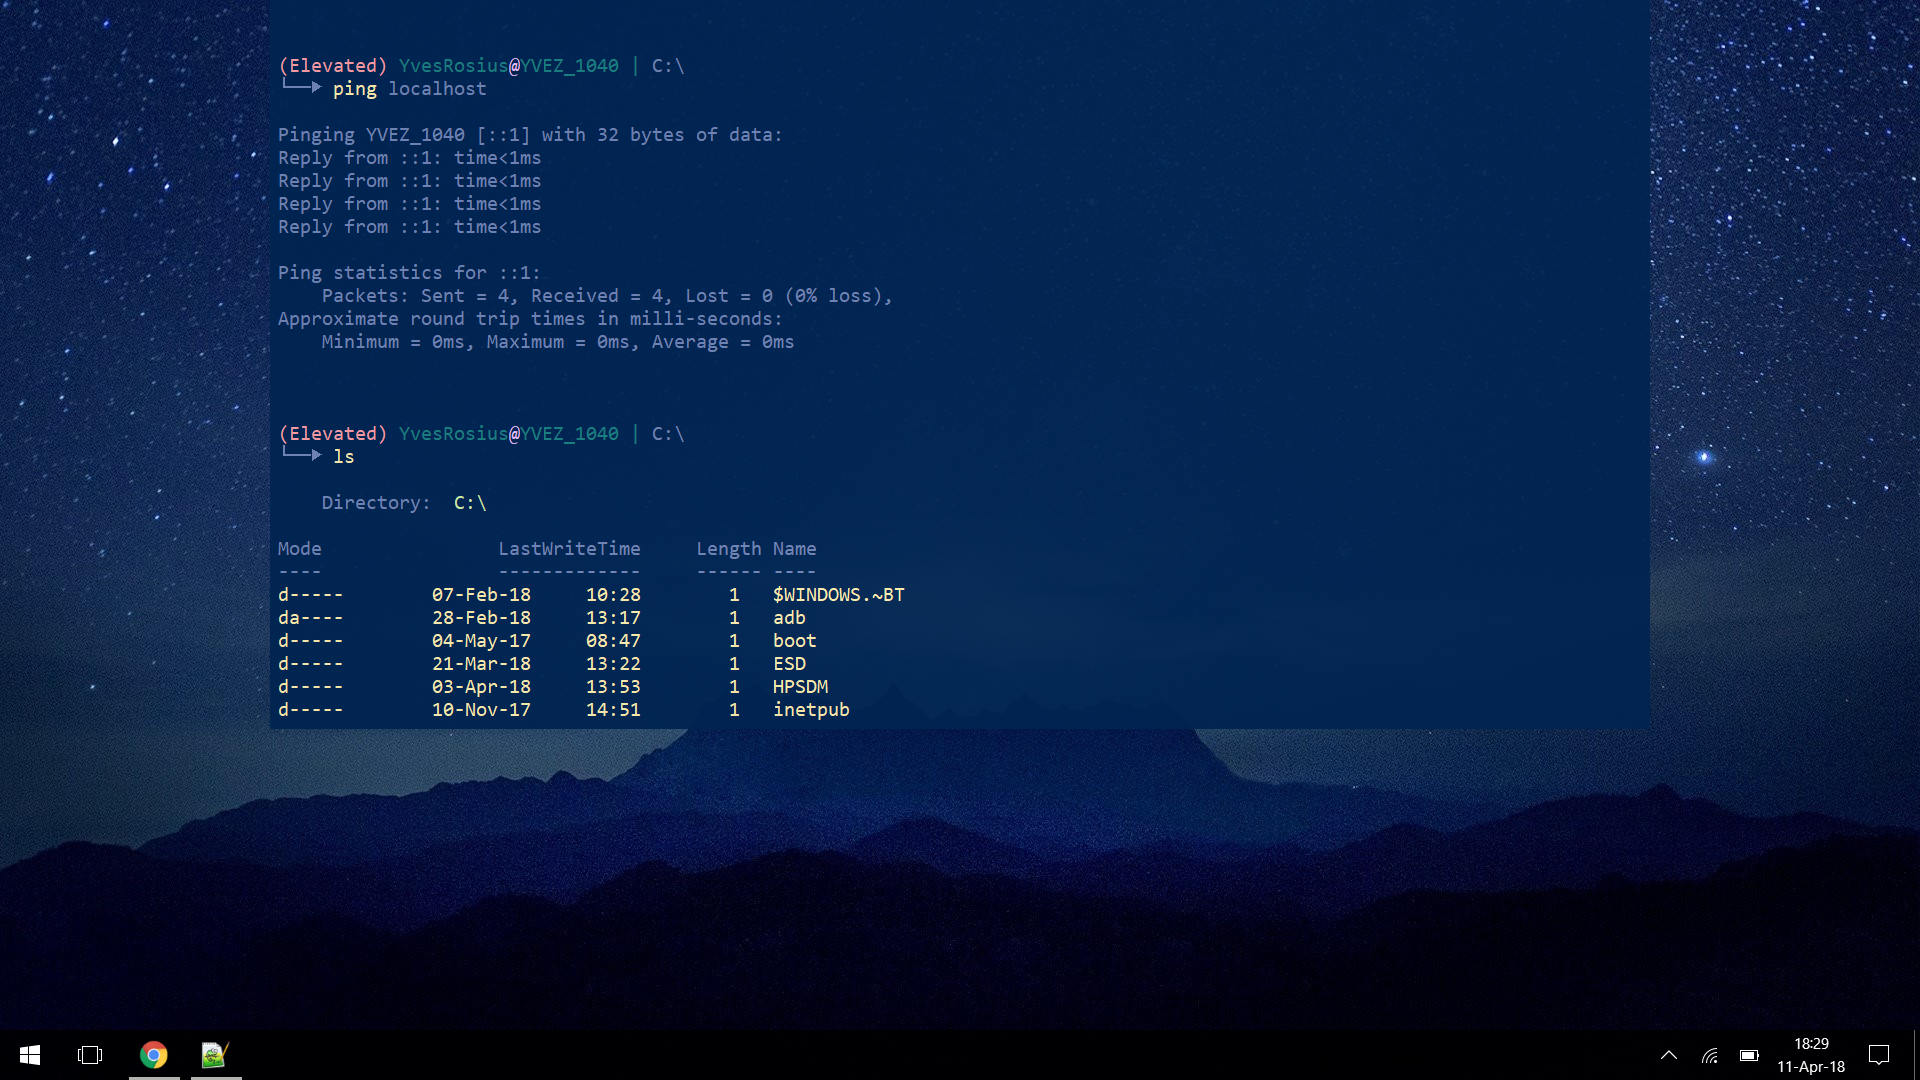The width and height of the screenshot is (1920, 1080).
Task: Click the 'Length' column header
Action: [729, 549]
